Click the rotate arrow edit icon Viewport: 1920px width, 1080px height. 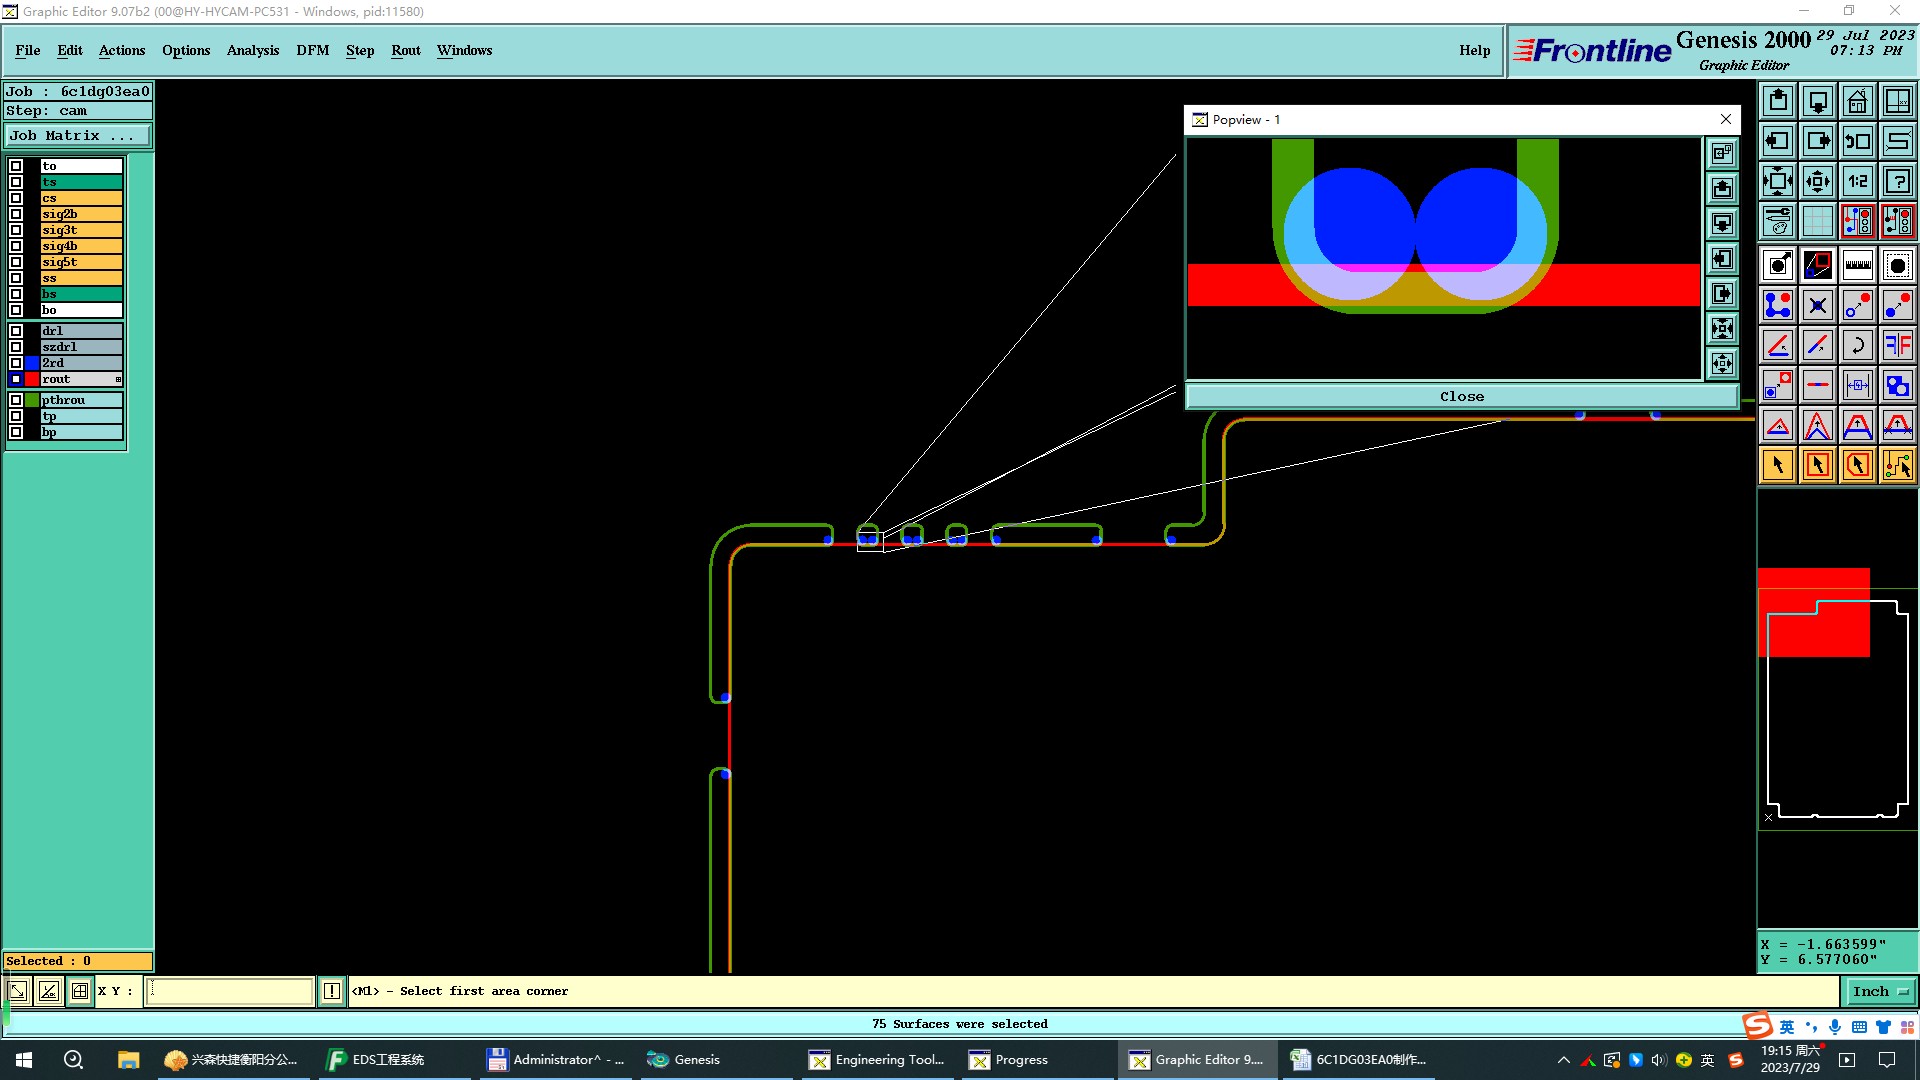click(x=1857, y=345)
